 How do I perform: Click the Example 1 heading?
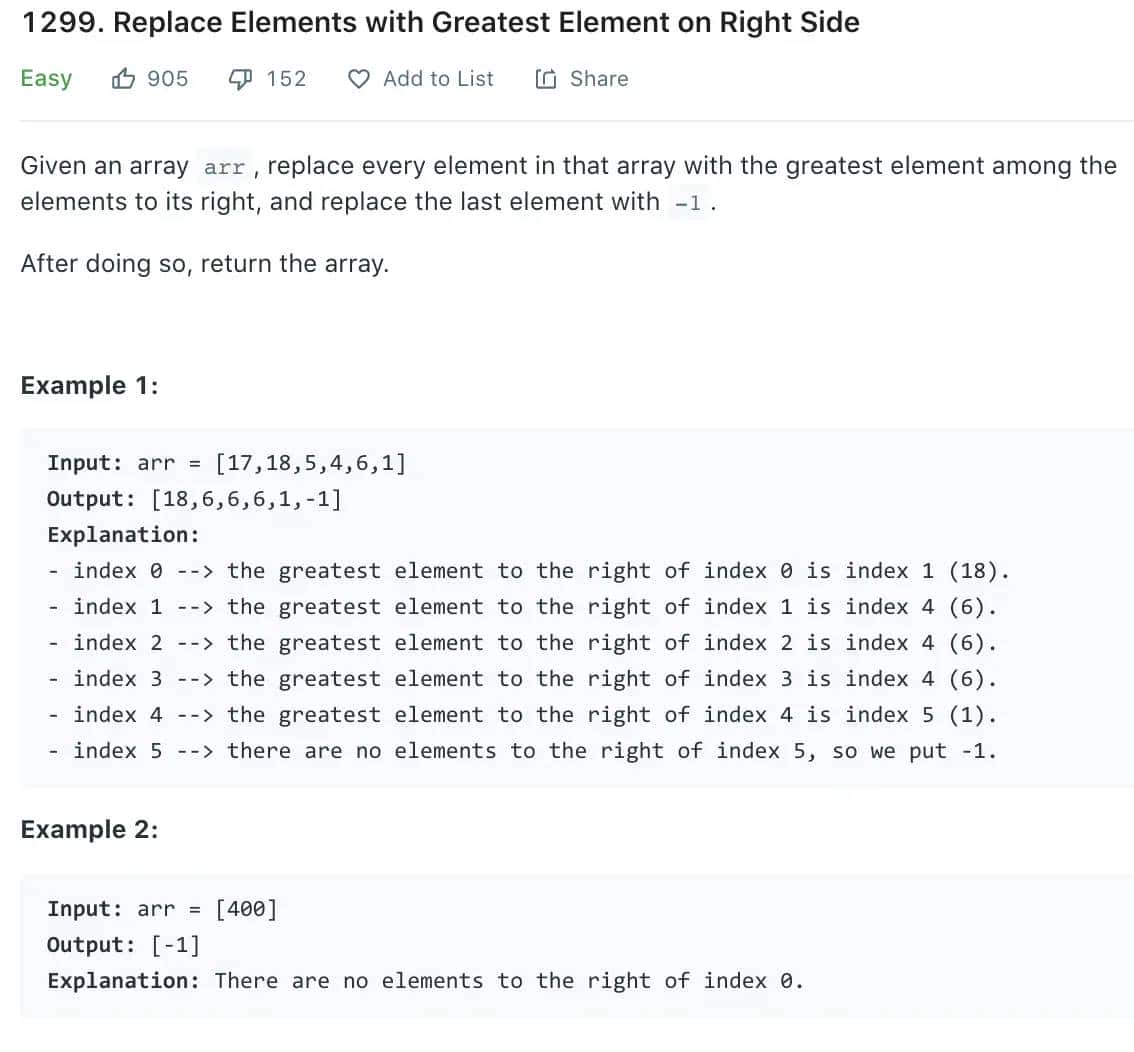pos(89,385)
